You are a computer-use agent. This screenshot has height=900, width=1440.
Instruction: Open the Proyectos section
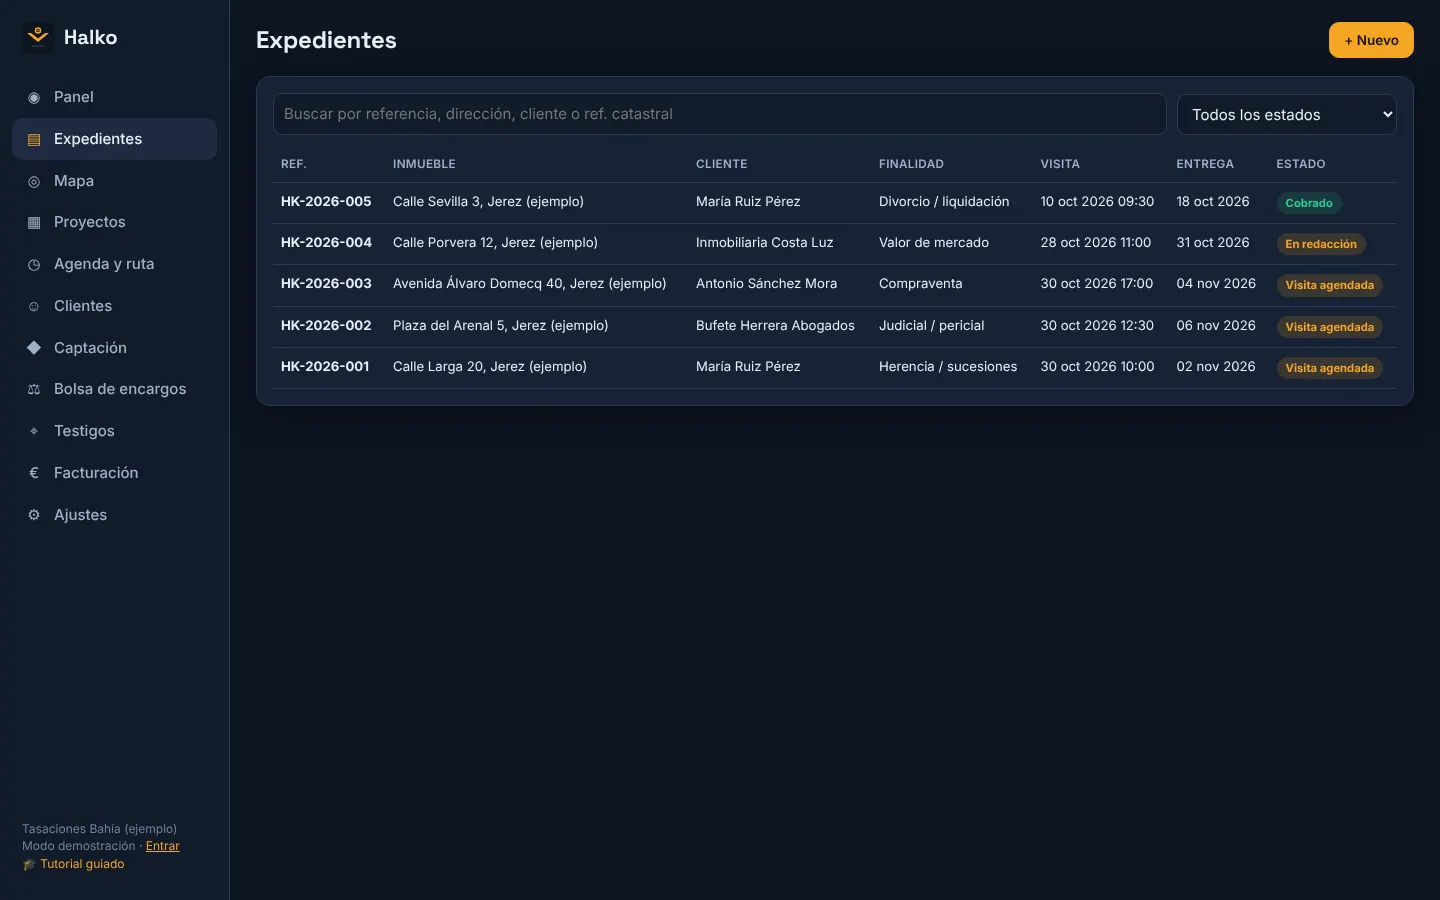coord(114,222)
